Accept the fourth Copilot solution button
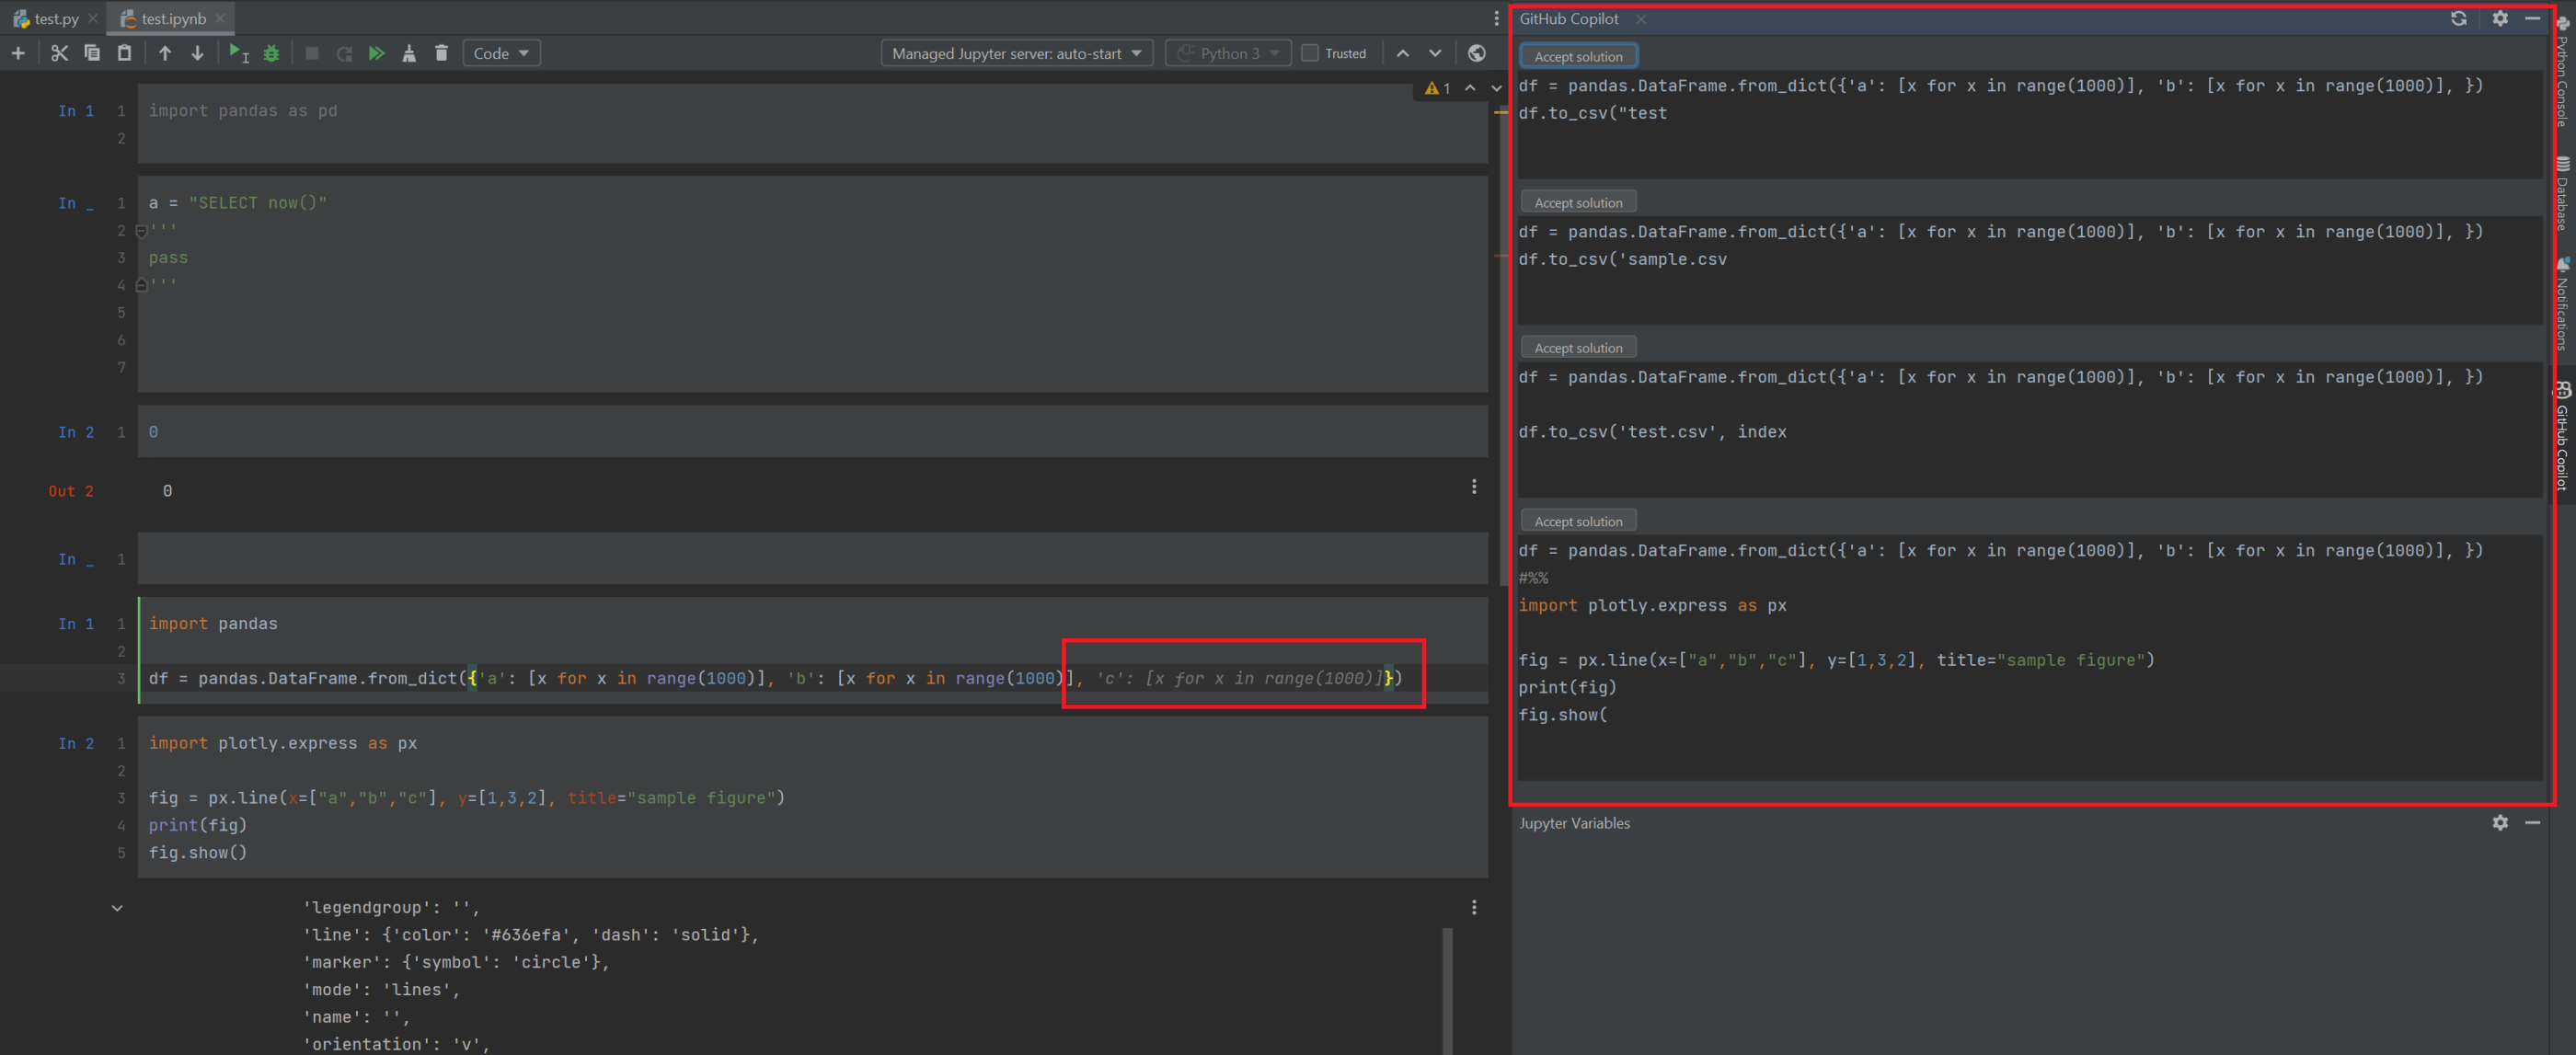Screen dimensions: 2576x1055 1574,520
